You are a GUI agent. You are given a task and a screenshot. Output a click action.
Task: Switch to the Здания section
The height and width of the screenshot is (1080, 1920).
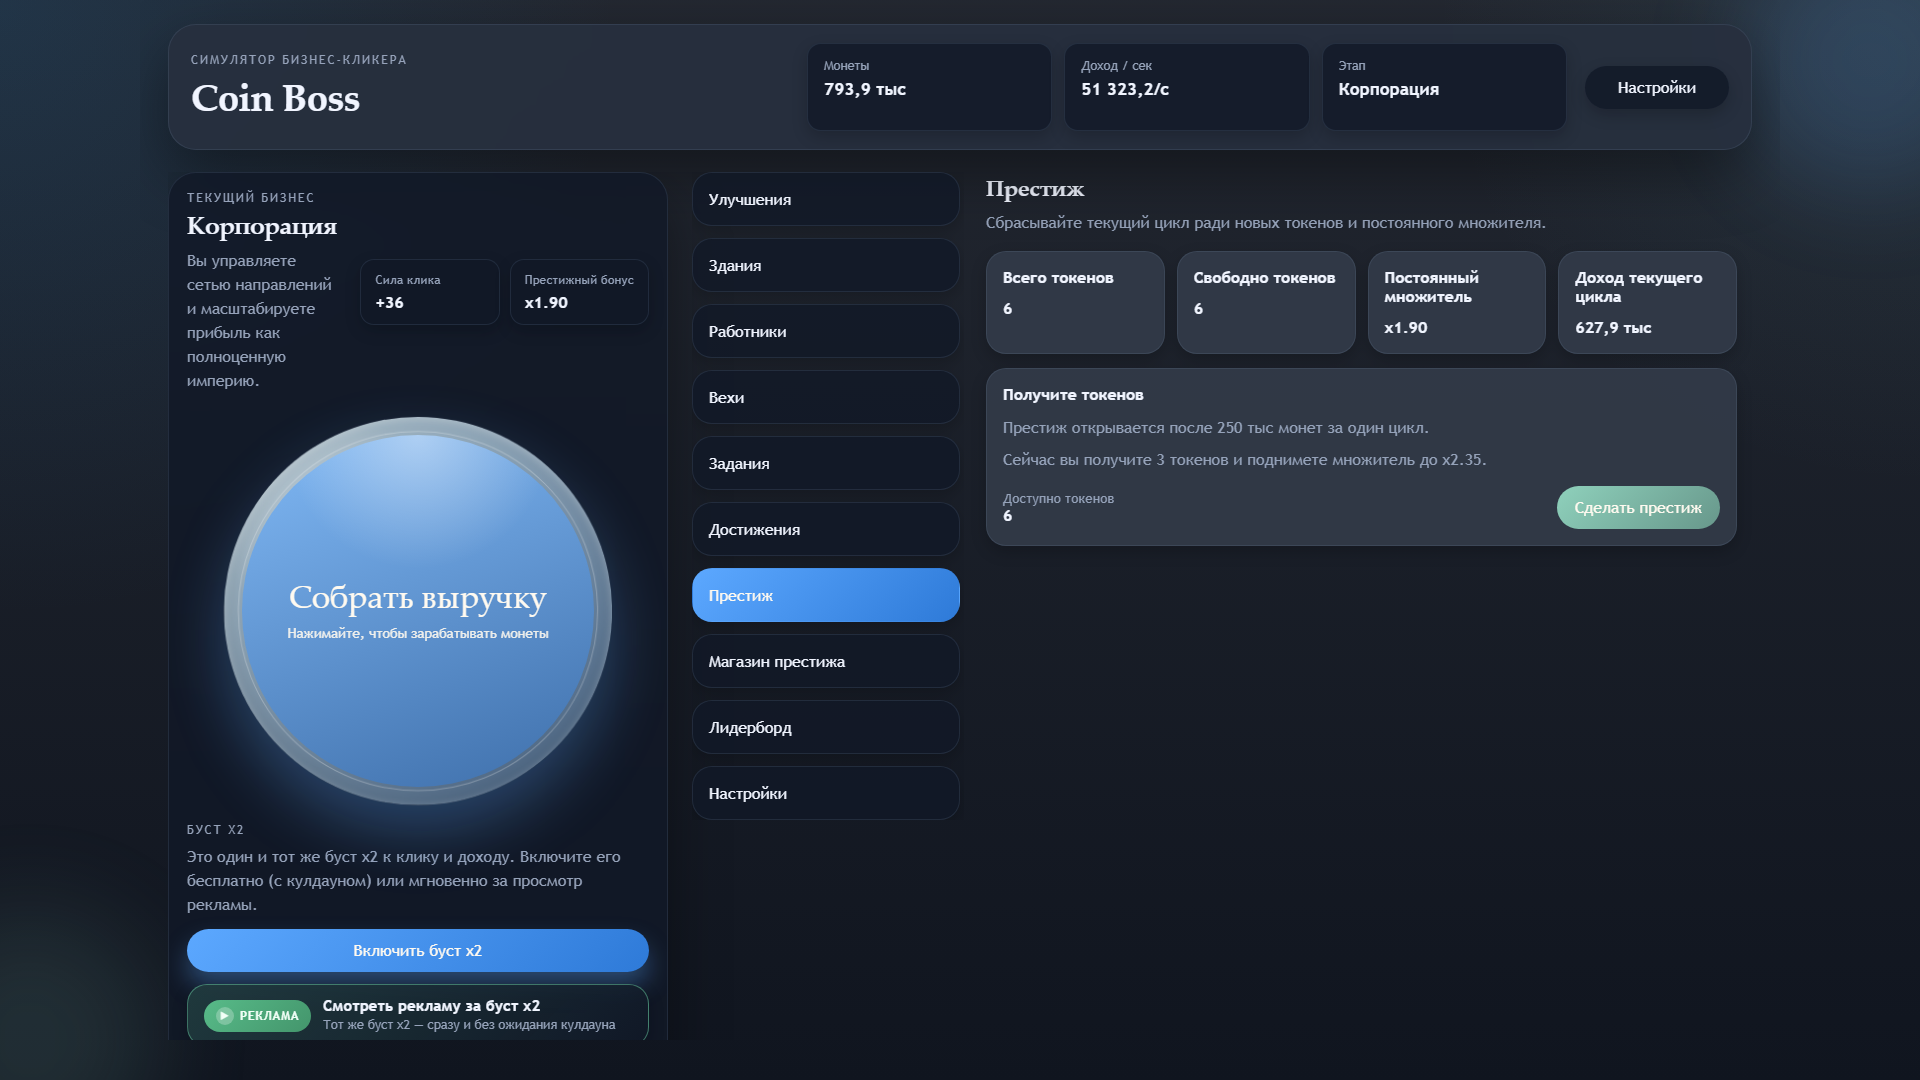point(825,265)
